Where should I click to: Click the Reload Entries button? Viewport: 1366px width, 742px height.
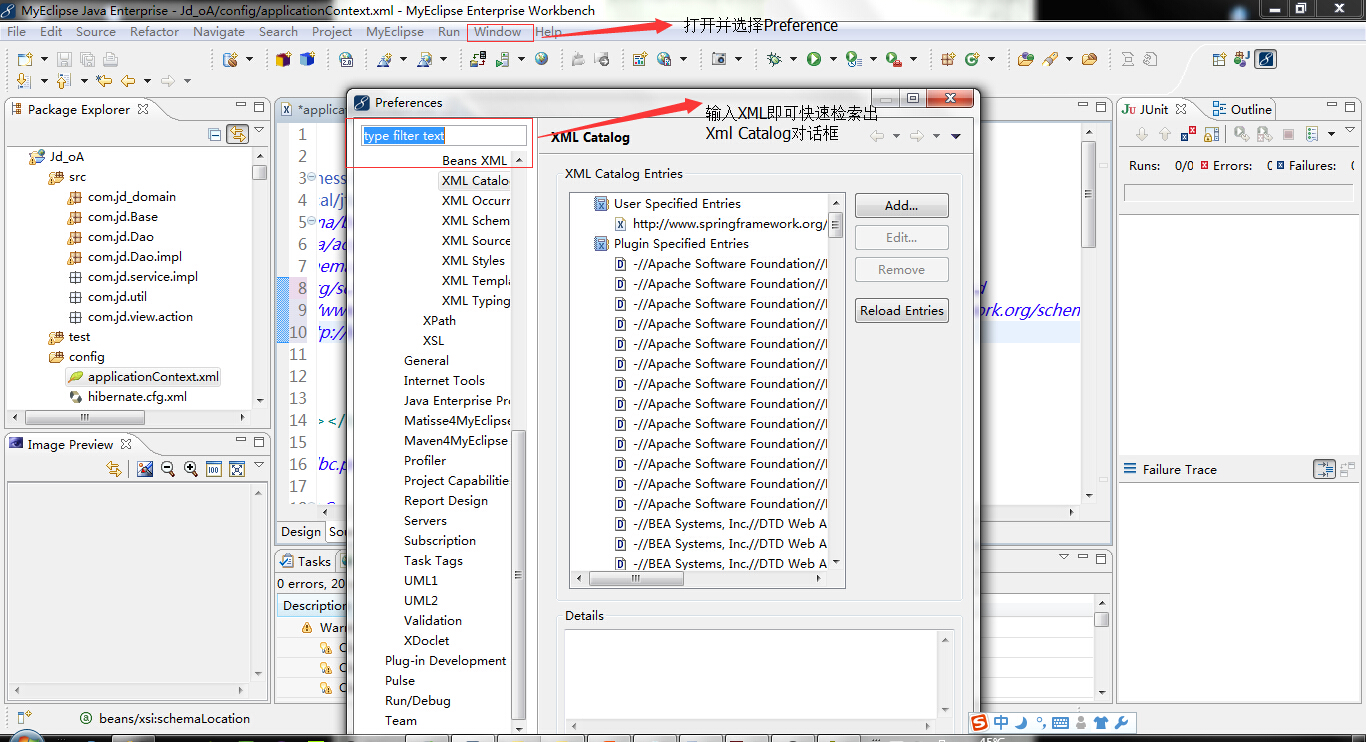(x=901, y=311)
